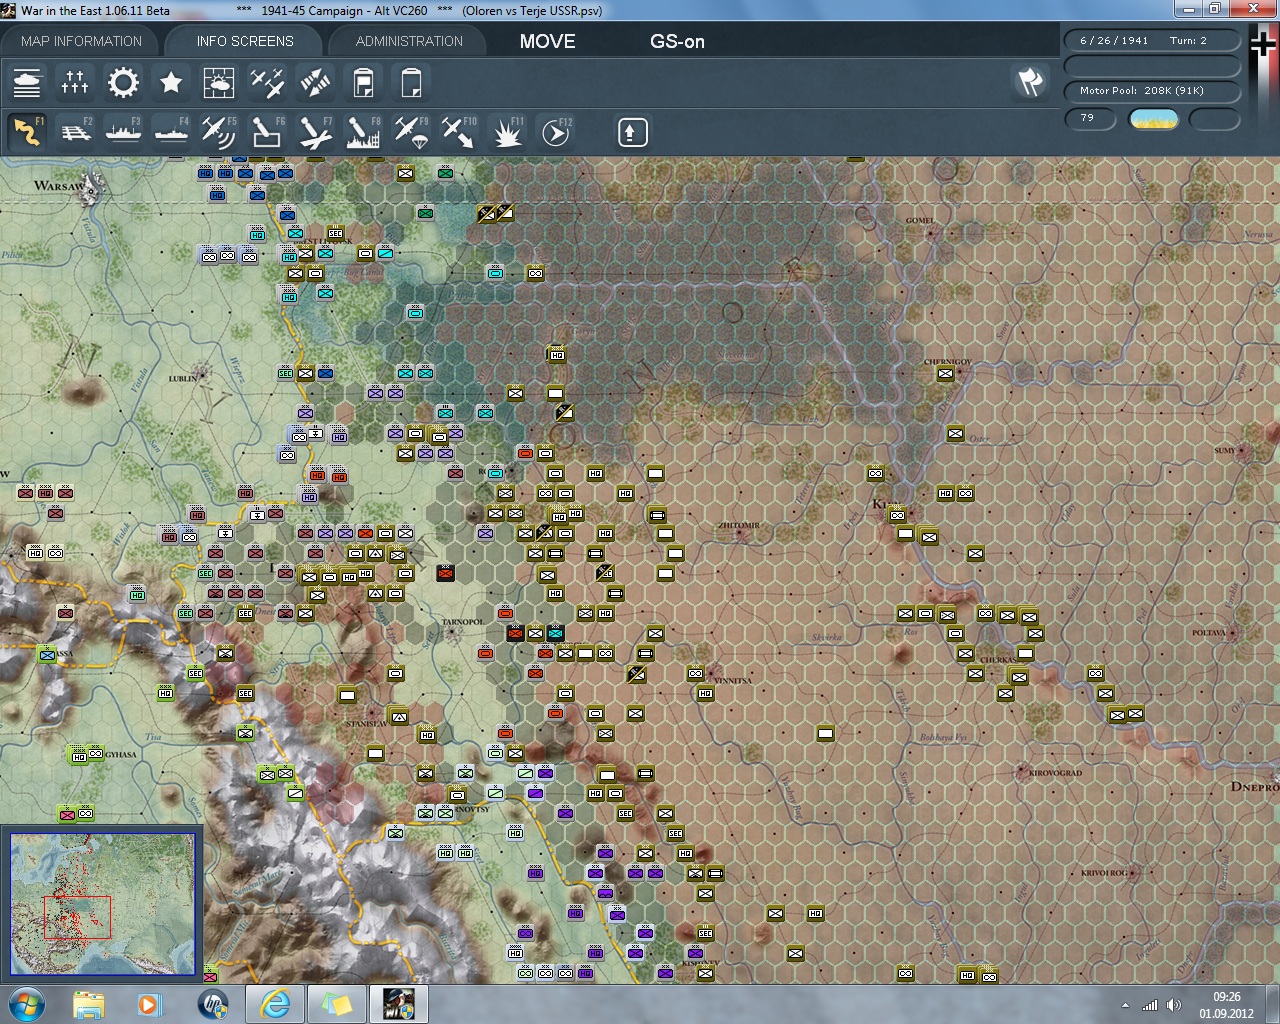Click the Tarnopol city label
Image resolution: width=1280 pixels, height=1024 pixels.
(x=462, y=621)
